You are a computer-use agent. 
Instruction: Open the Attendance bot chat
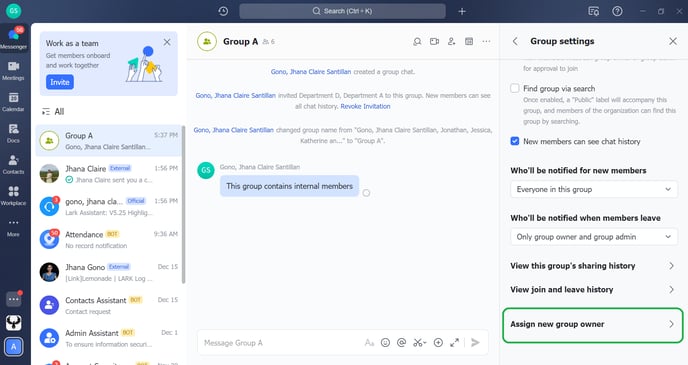(x=108, y=240)
